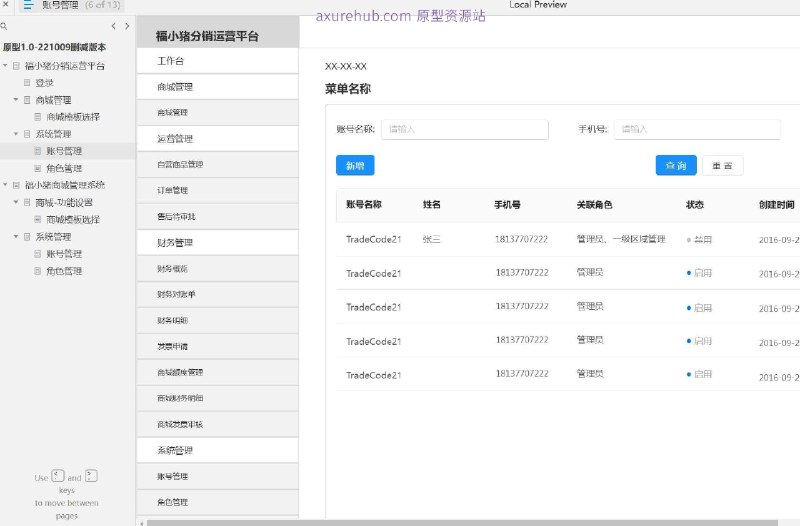Focus the 账号名称 search input field
This screenshot has width=800, height=526.
(465, 129)
